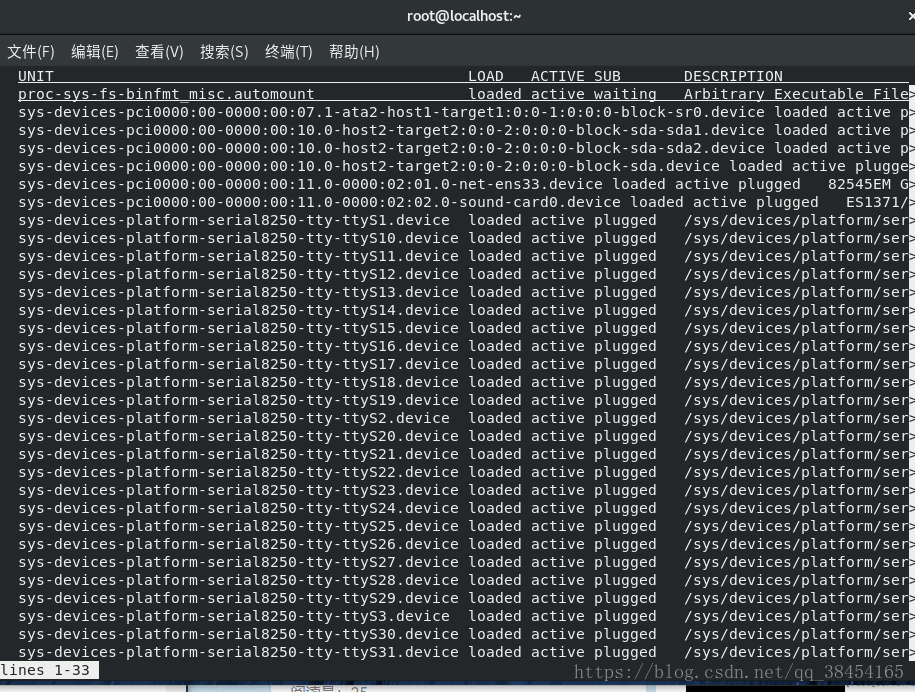
Task: Click the DESCRIPTION column header
Action: [733, 76]
